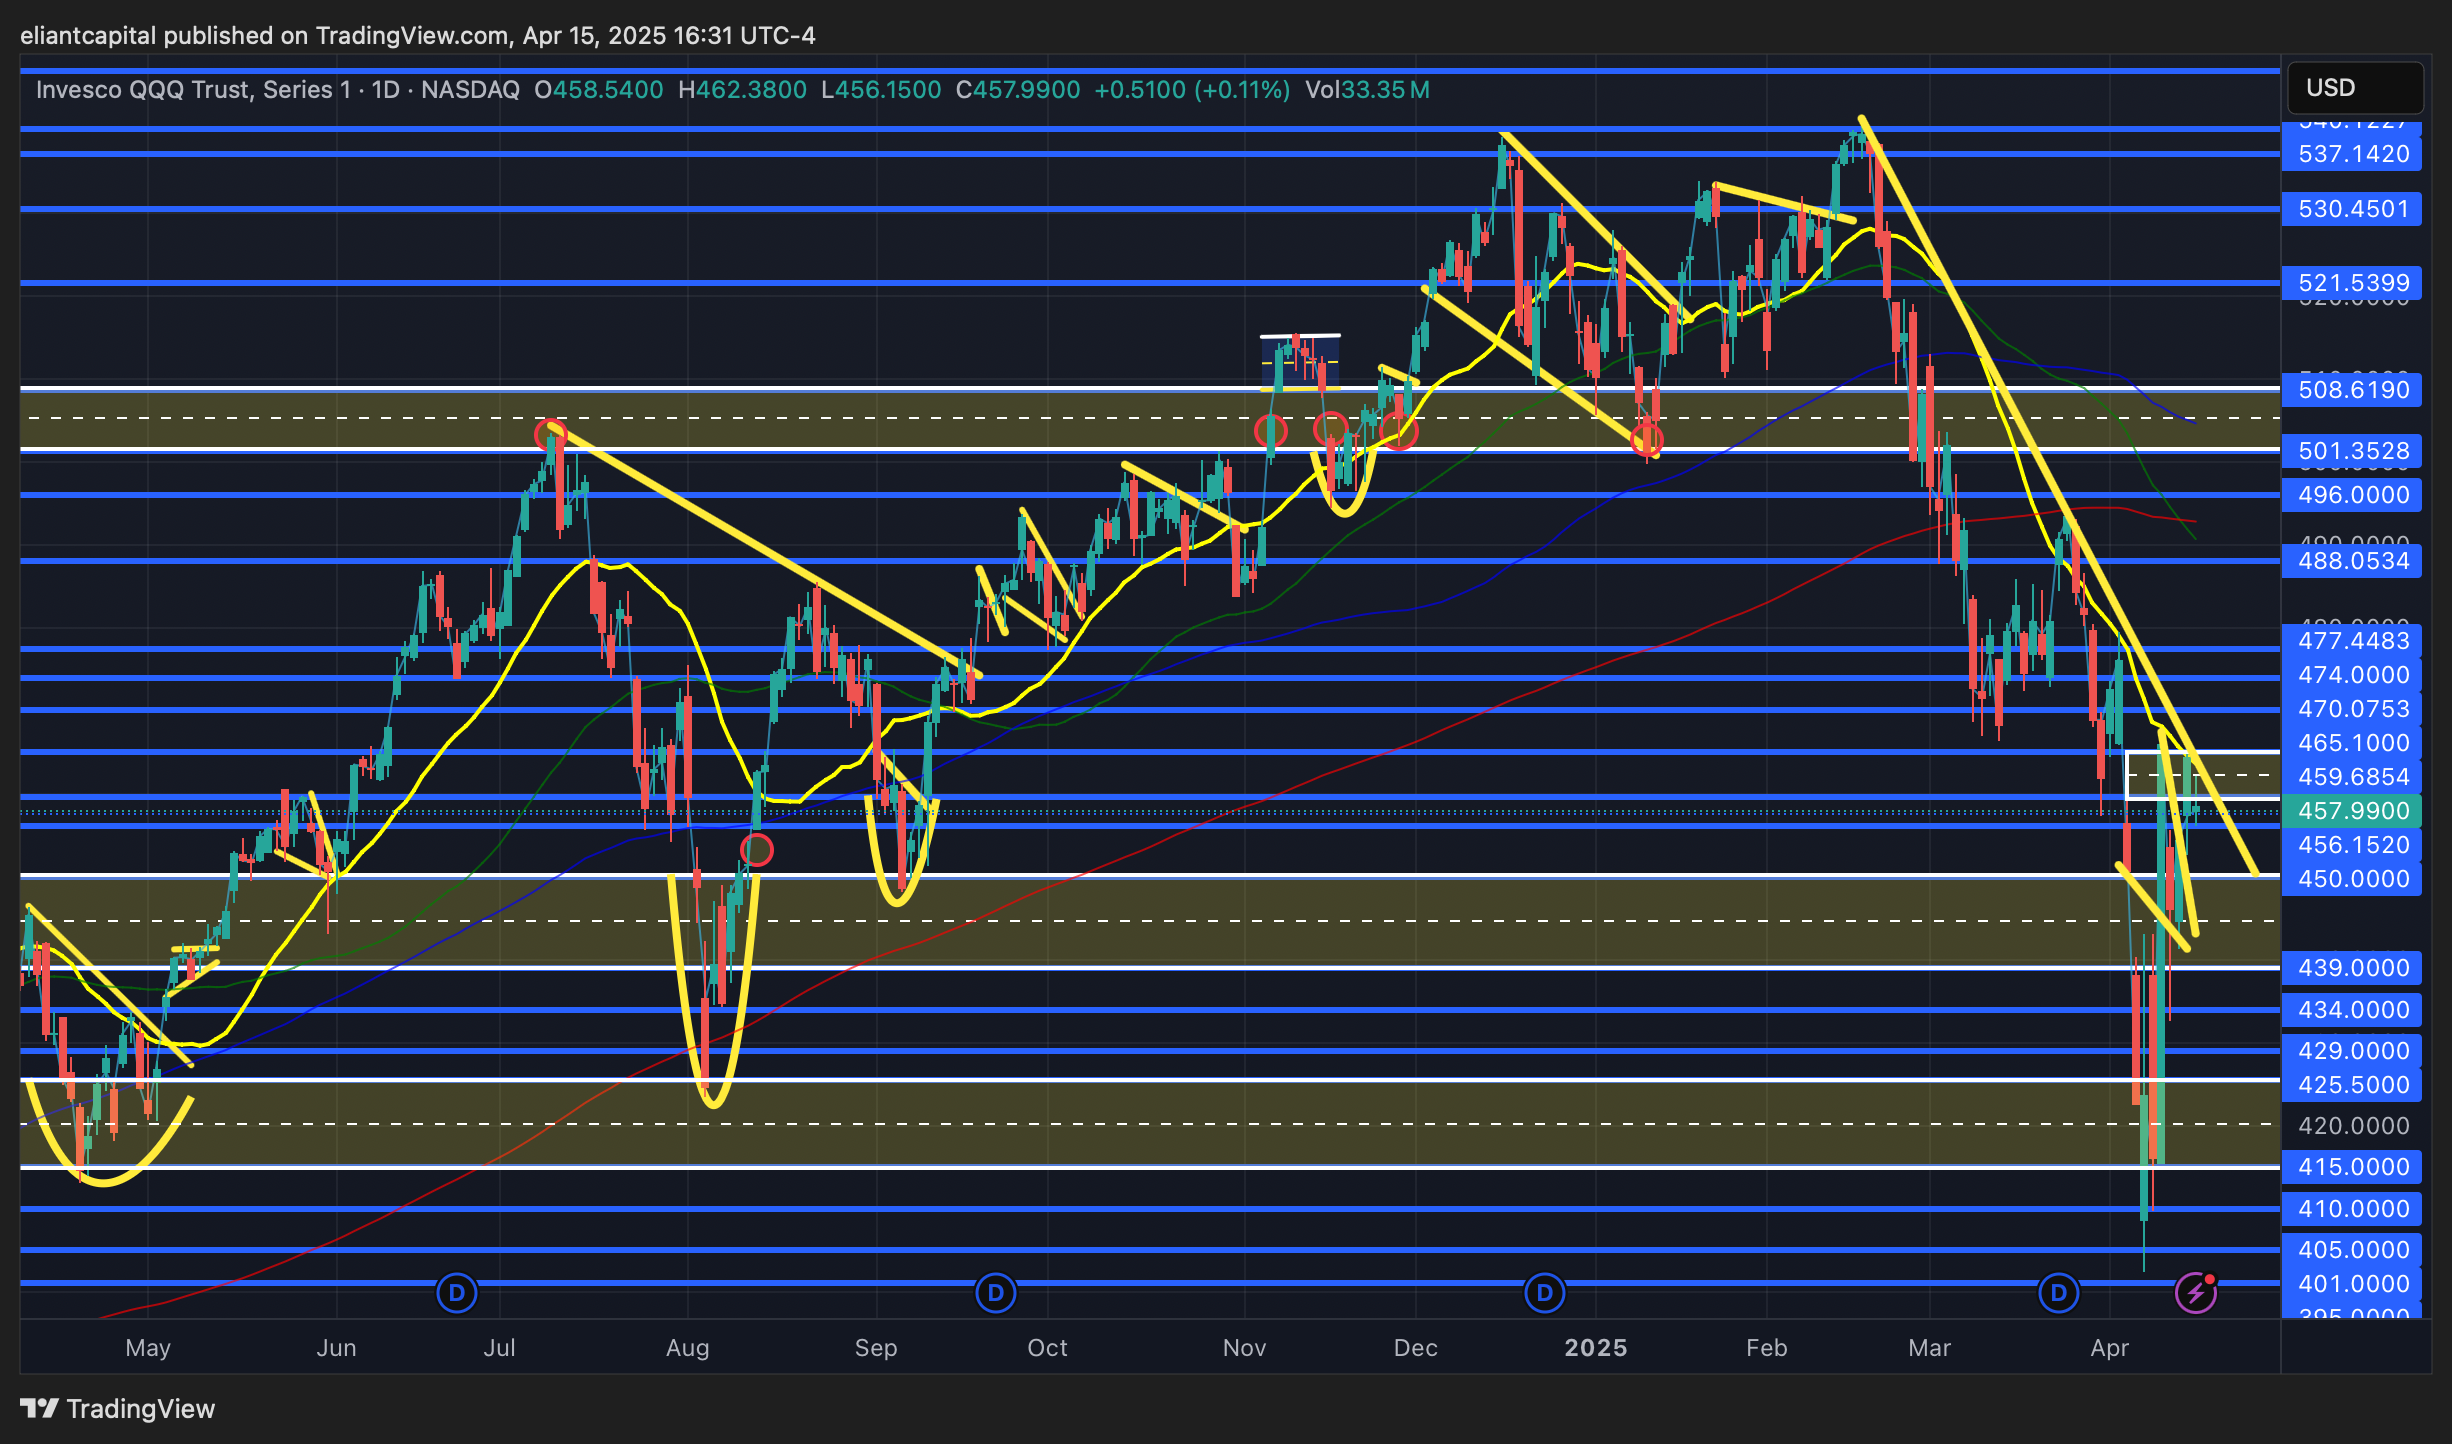This screenshot has height=1444, width=2452.
Task: Click the dividend marker between Dec and 2025
Action: [x=1544, y=1292]
